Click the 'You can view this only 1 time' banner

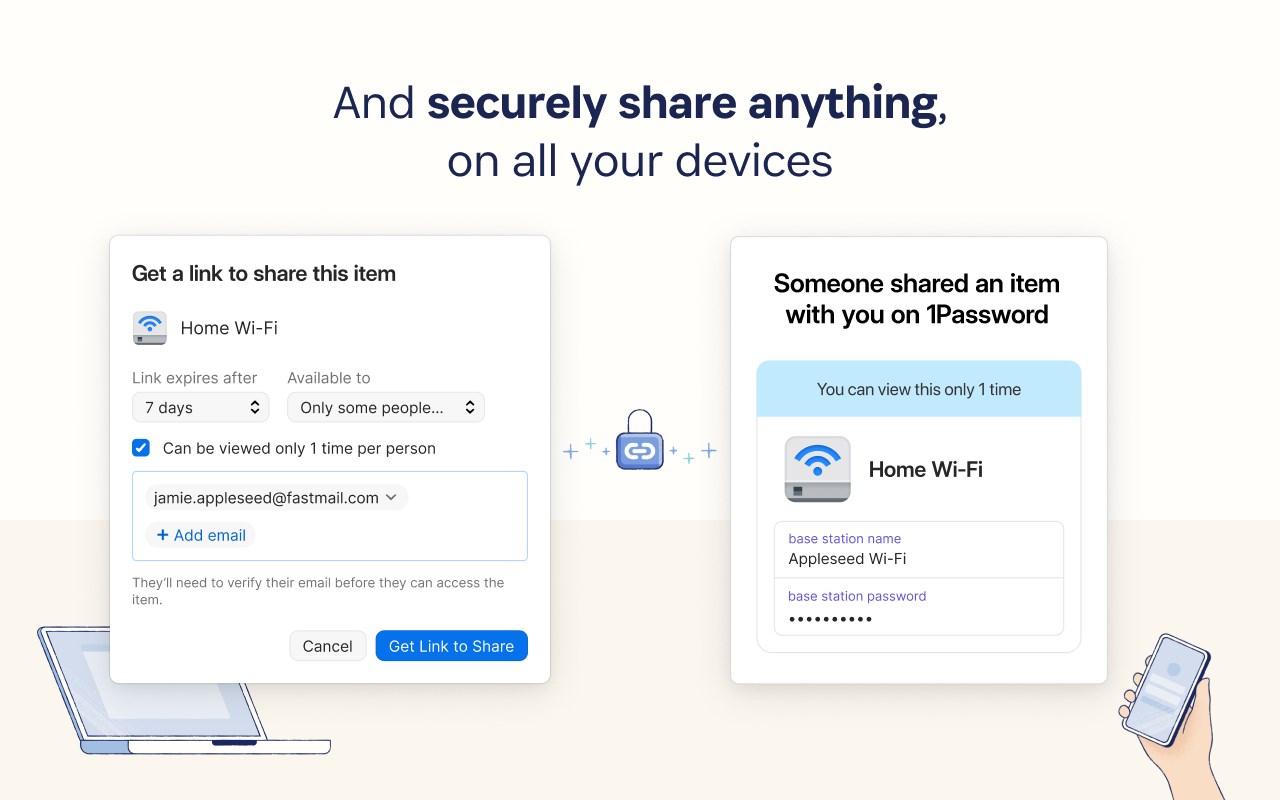point(918,389)
